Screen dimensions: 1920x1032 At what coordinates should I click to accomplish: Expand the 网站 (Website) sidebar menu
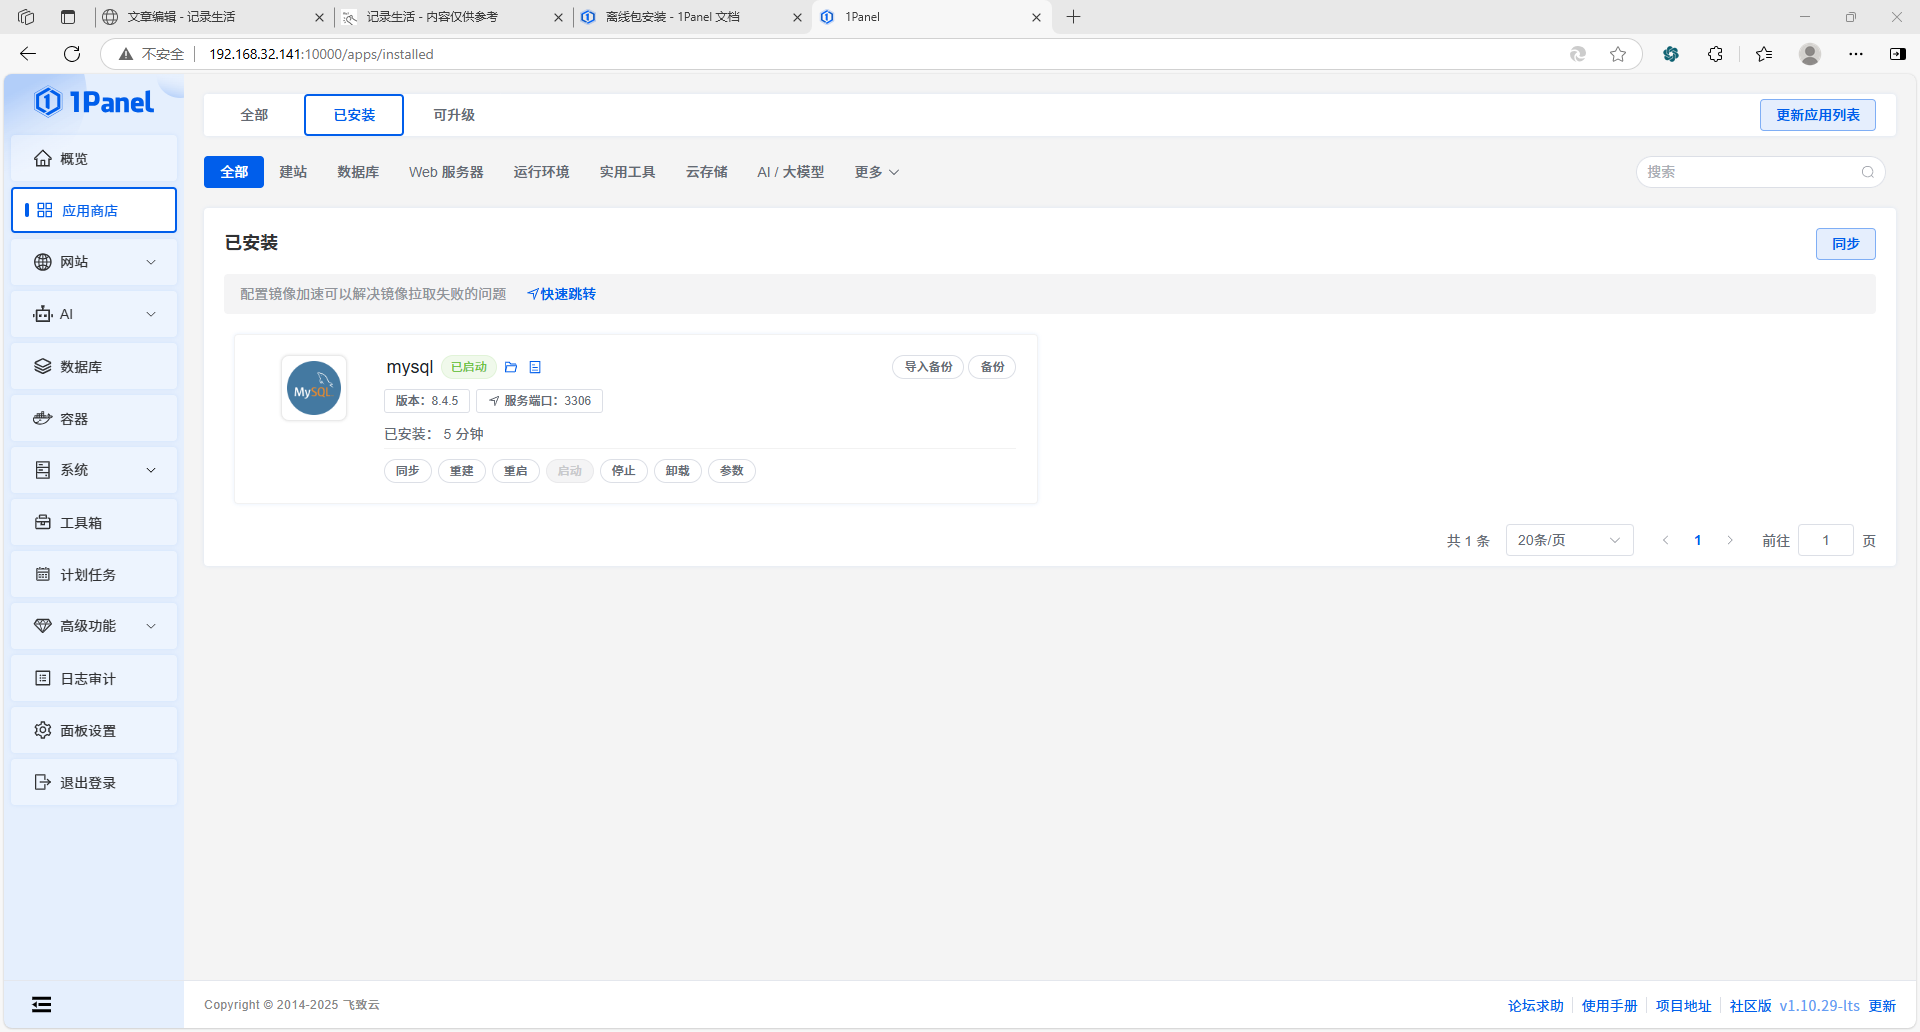94,262
